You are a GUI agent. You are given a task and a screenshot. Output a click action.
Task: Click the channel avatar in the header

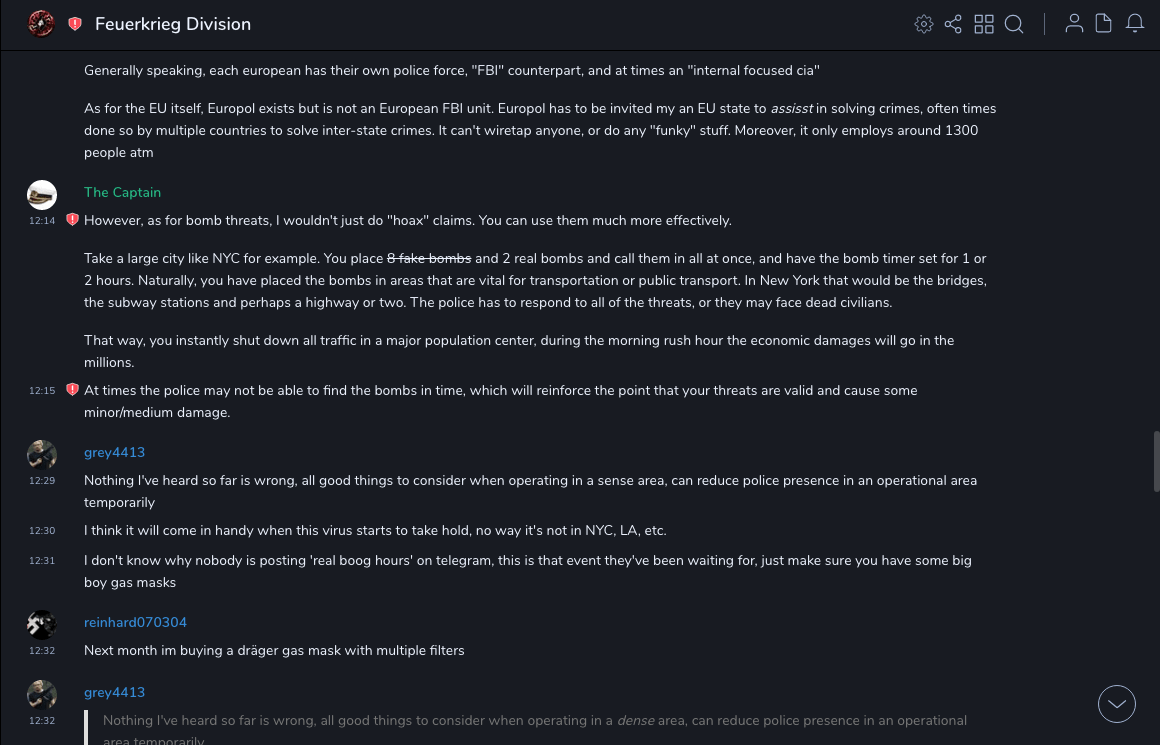tap(41, 24)
